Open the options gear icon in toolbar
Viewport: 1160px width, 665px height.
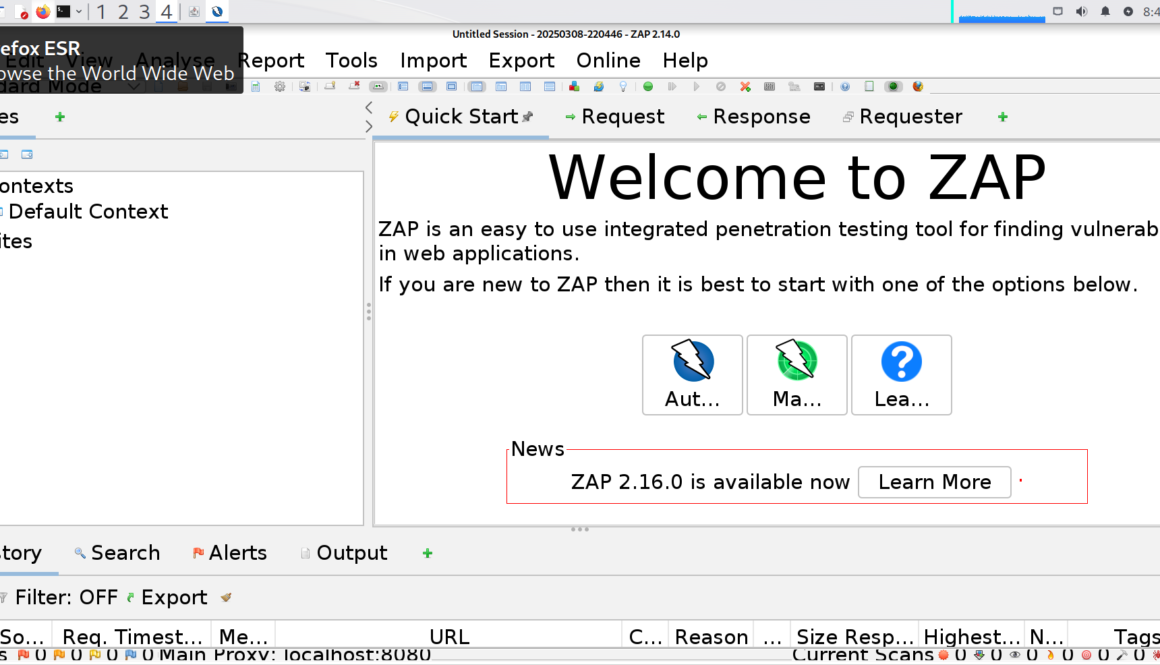[x=280, y=87]
